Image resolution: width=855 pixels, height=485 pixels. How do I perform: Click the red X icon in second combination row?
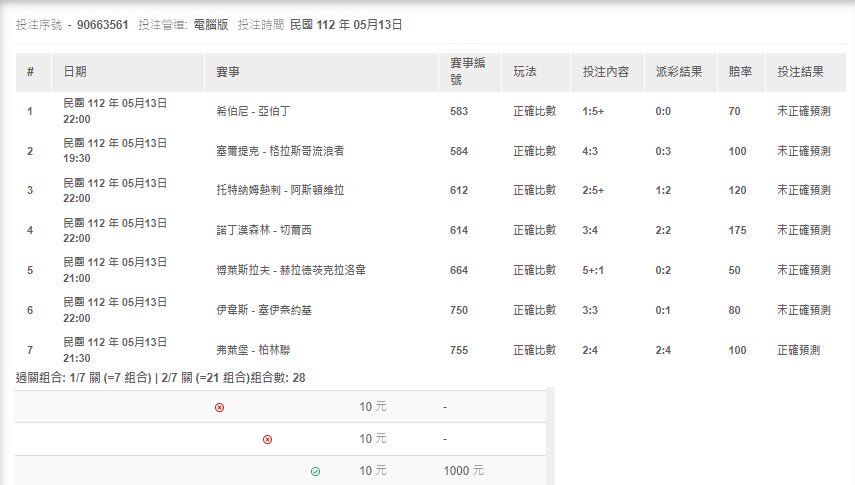tap(267, 439)
